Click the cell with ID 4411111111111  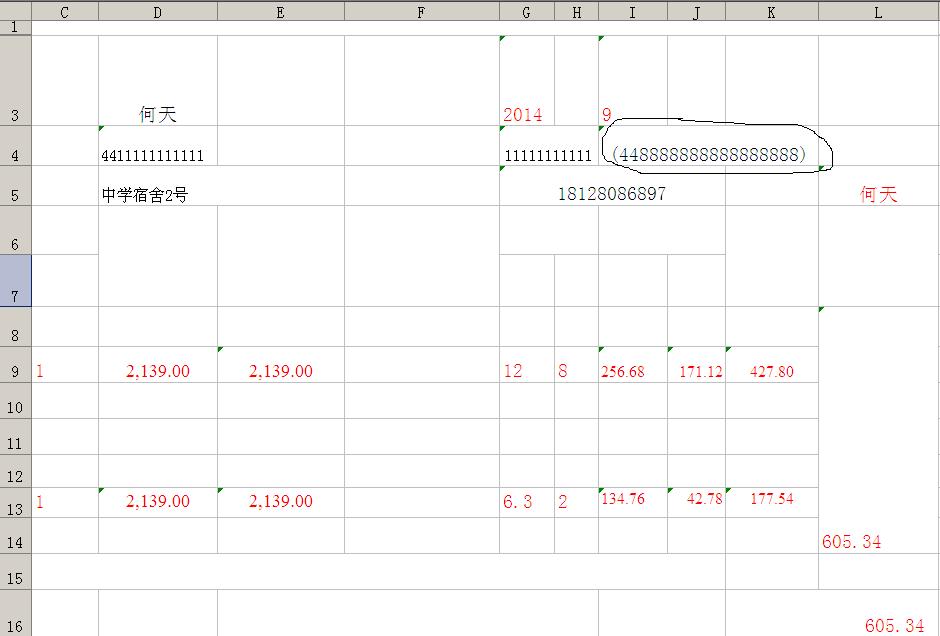158,156
